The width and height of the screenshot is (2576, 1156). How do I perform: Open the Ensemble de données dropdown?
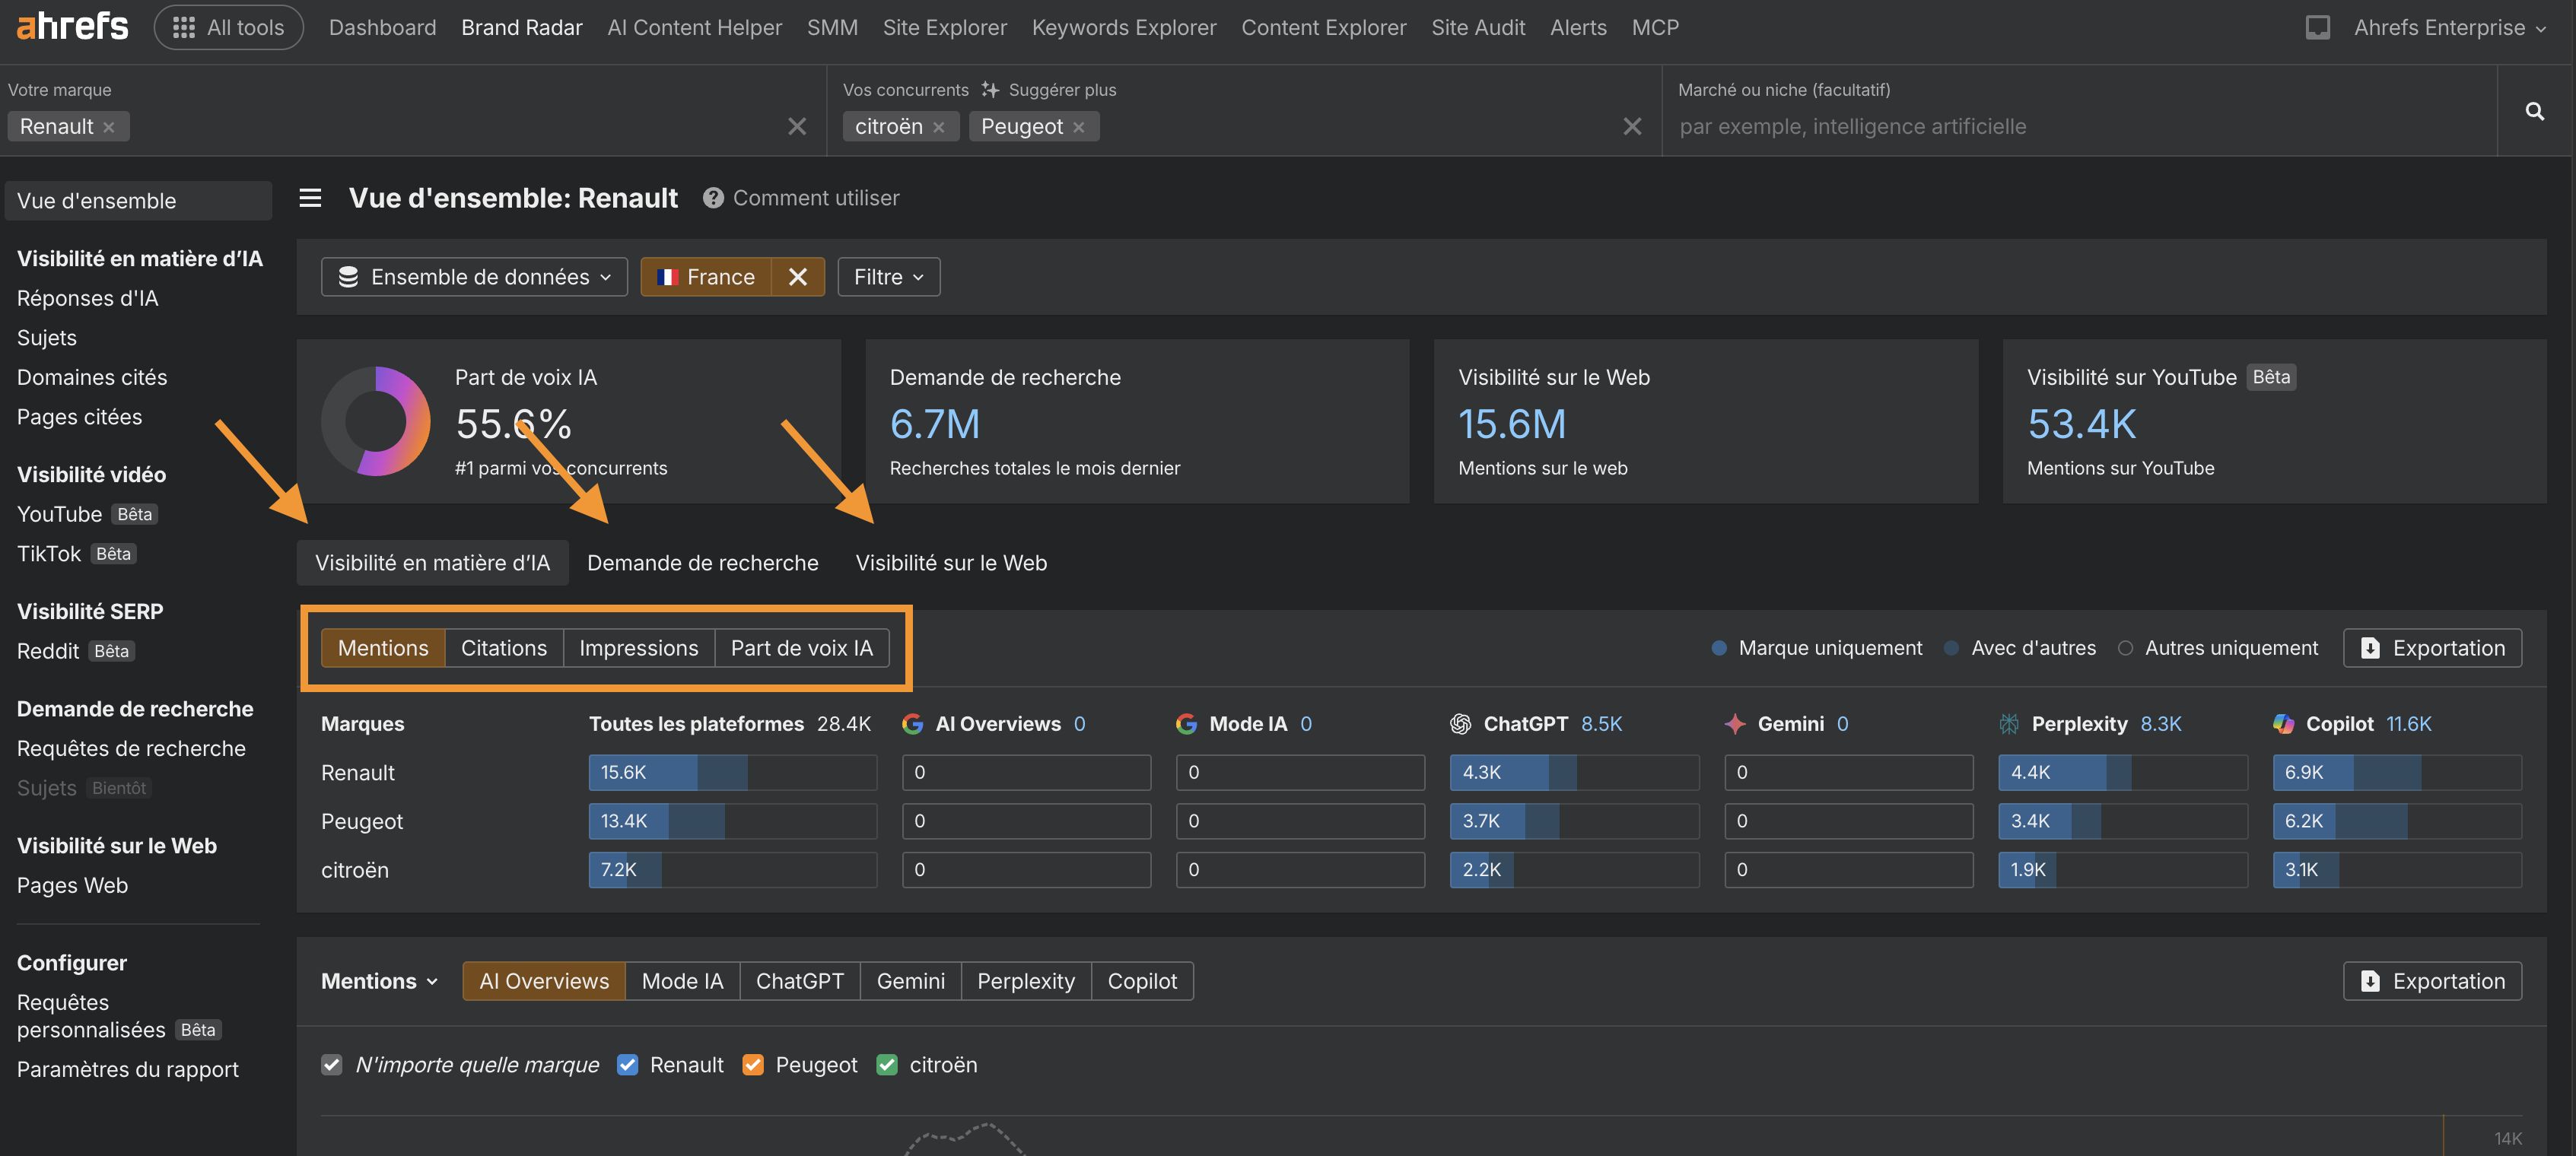click(474, 276)
